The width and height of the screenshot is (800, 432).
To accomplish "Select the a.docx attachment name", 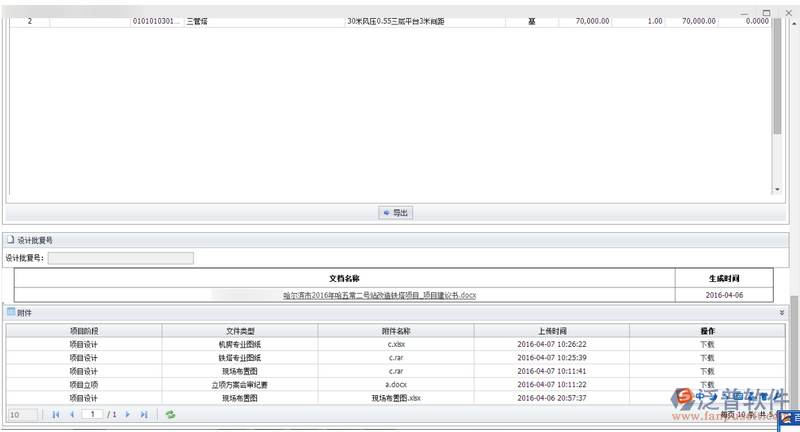I will [x=396, y=385].
